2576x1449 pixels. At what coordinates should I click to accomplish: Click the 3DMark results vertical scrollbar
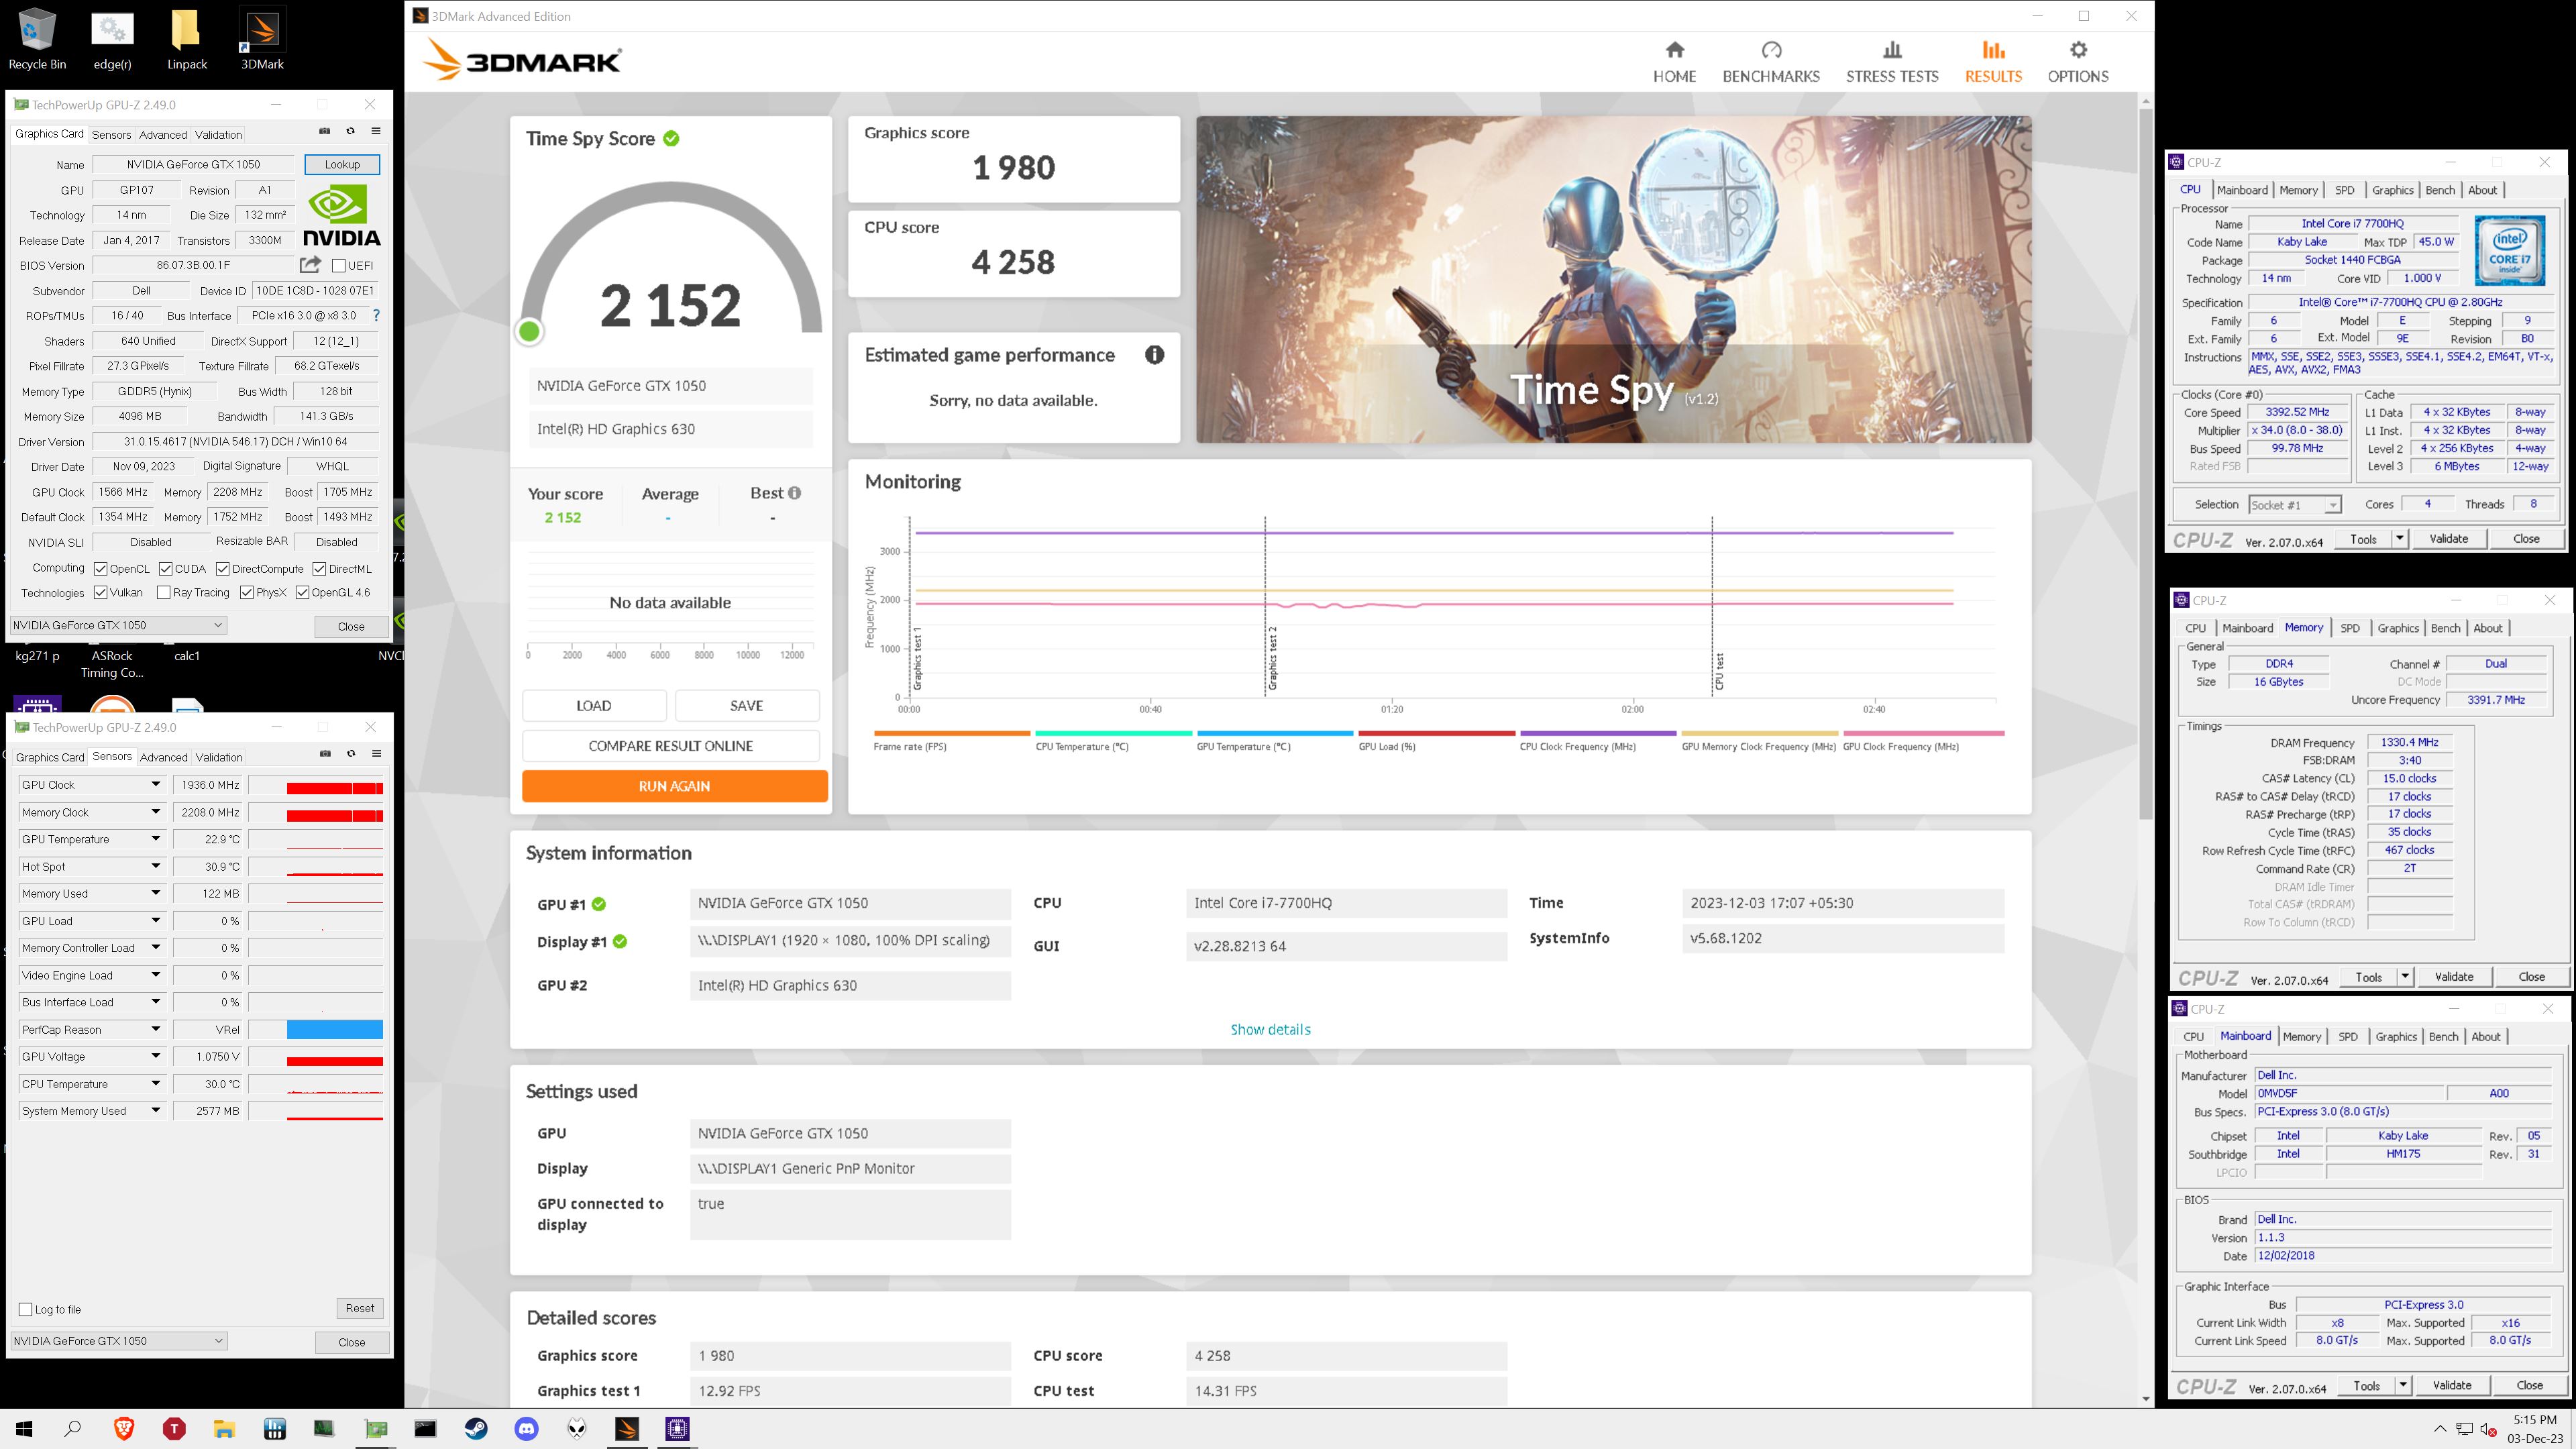(2145, 465)
